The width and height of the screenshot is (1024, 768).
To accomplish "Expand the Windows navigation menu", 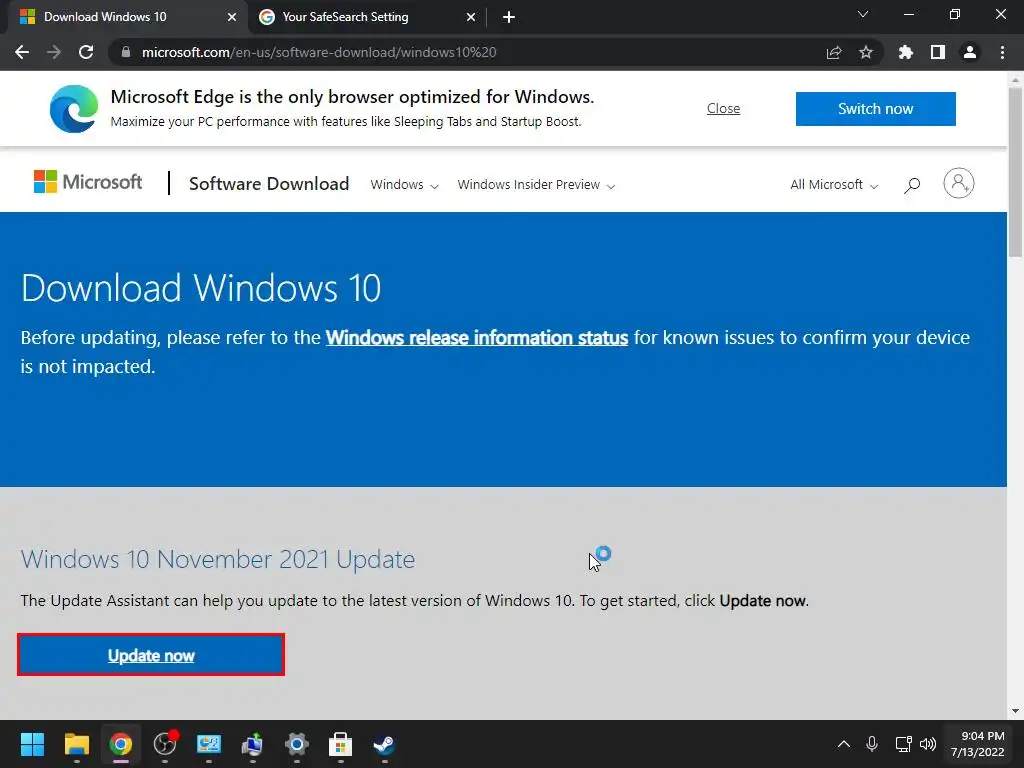I will pyautogui.click(x=404, y=185).
